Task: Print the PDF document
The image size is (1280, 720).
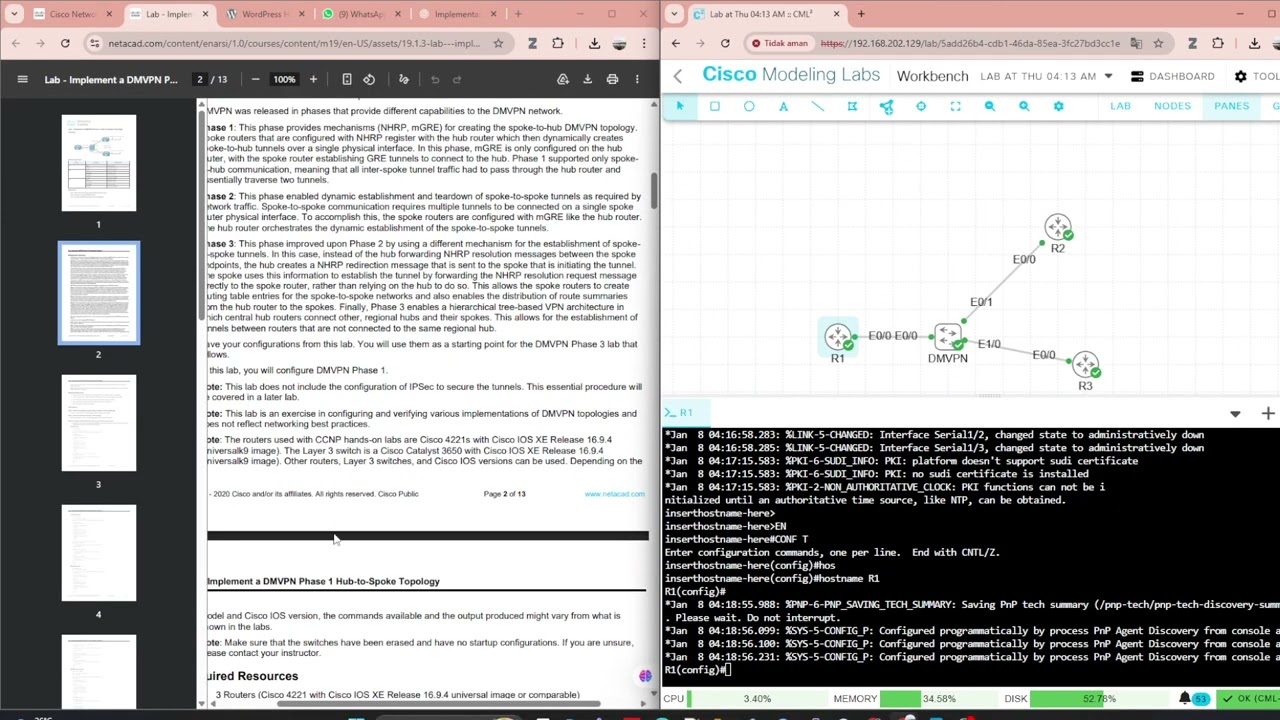Action: 612,79
